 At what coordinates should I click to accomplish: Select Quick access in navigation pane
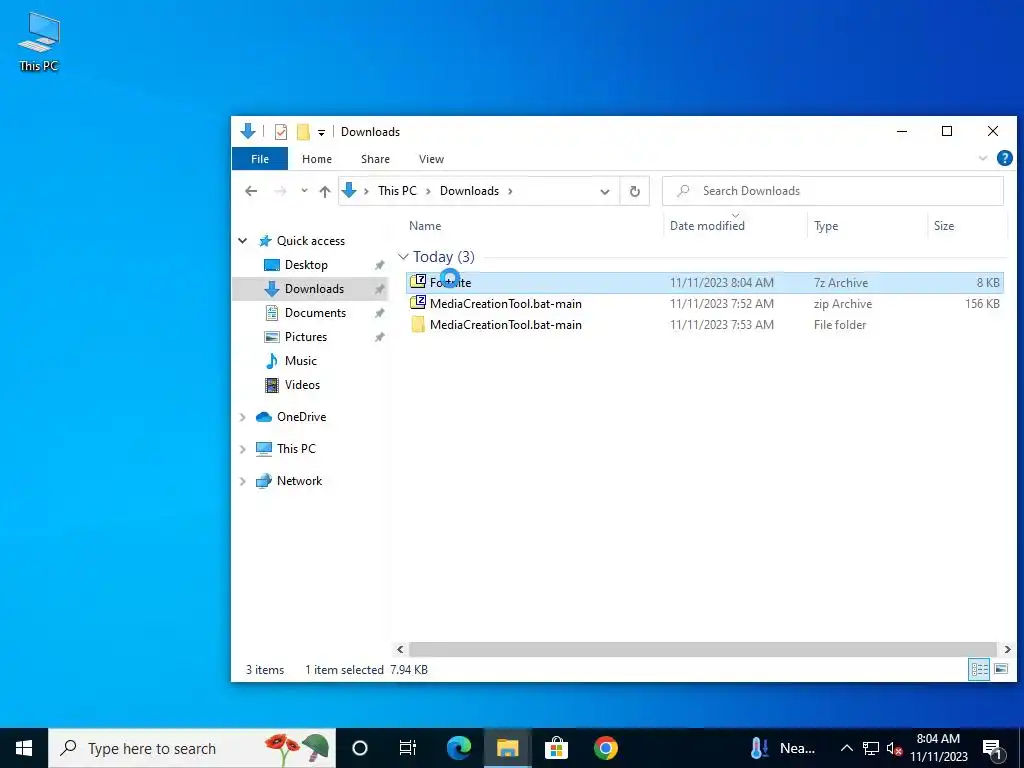click(311, 240)
